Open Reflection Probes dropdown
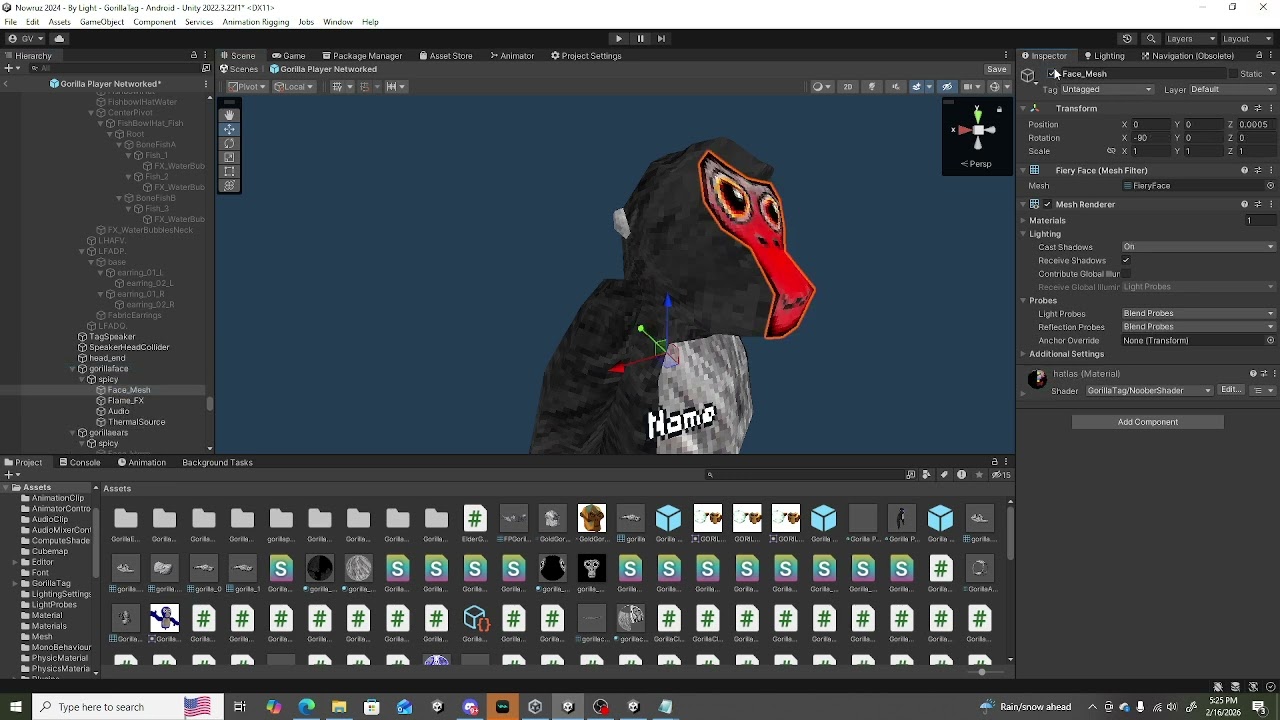Image resolution: width=1280 pixels, height=720 pixels. [1199, 327]
